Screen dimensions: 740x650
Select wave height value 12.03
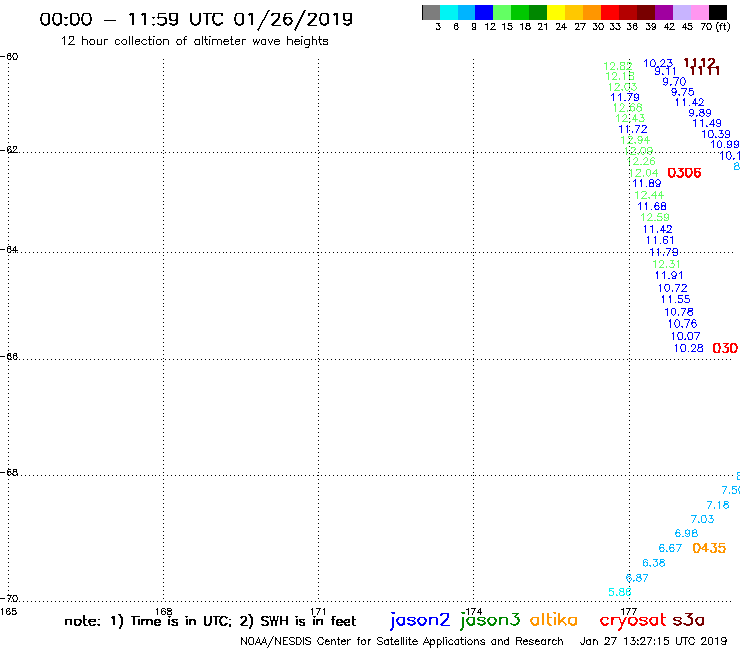click(x=622, y=87)
